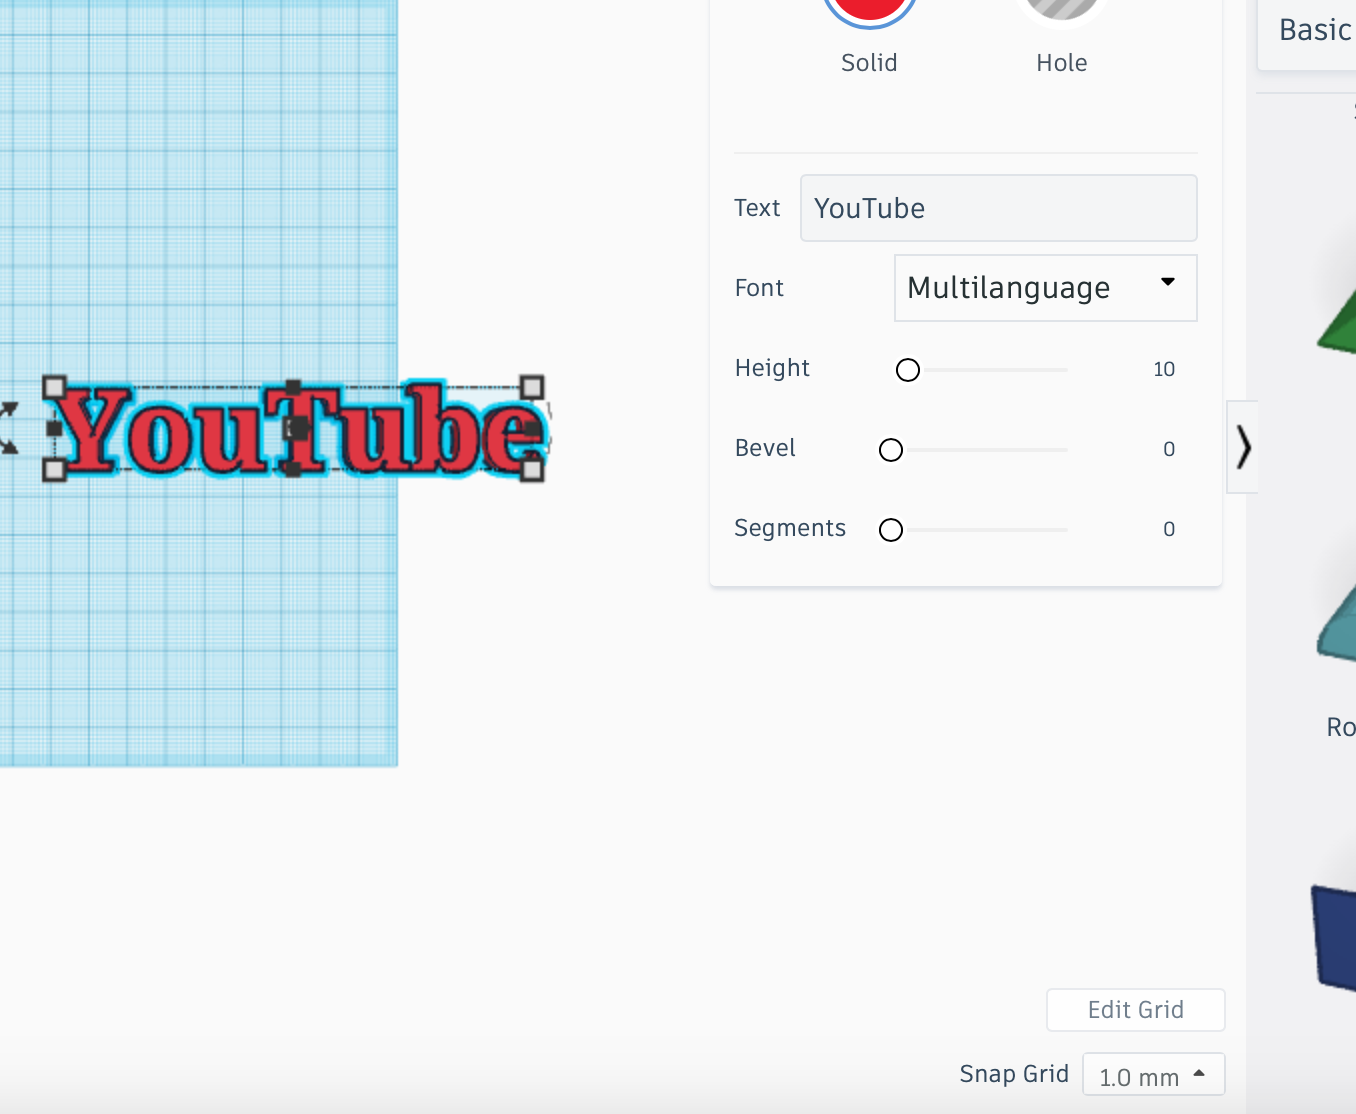Select the dark blue shape thumbnail in shapes panel

point(1334,939)
